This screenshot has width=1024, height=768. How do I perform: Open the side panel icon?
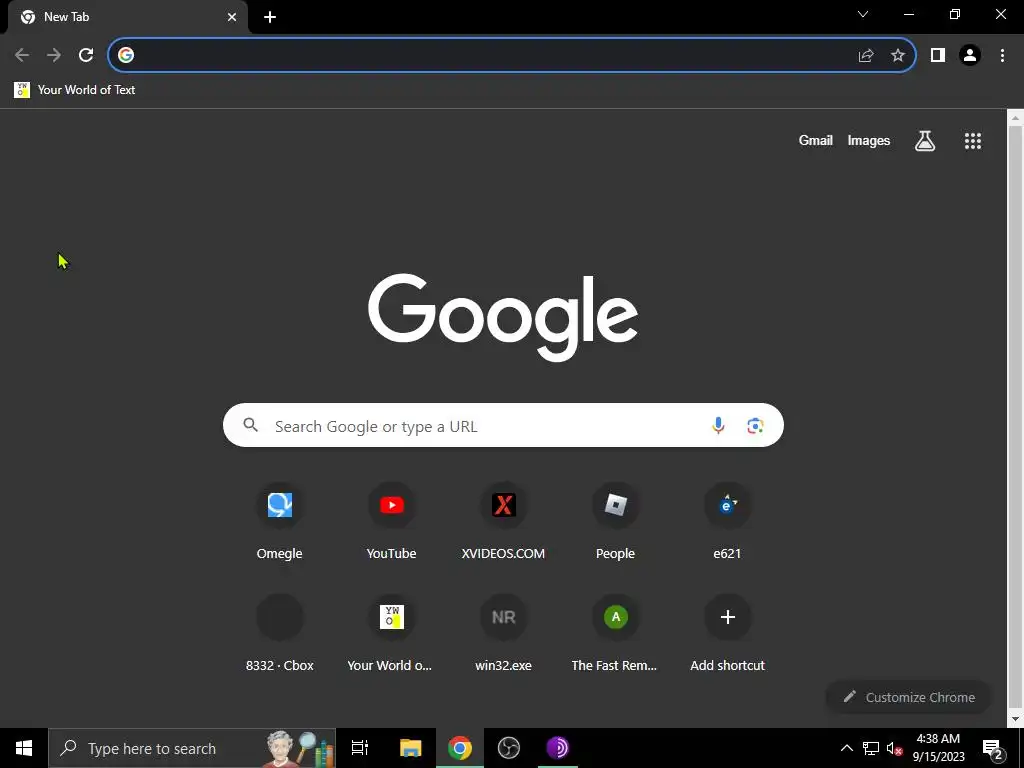point(938,56)
